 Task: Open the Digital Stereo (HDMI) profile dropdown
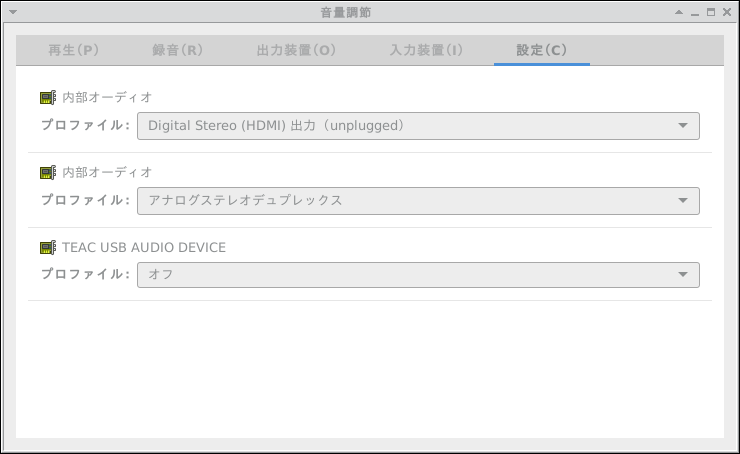pyautogui.click(x=418, y=126)
